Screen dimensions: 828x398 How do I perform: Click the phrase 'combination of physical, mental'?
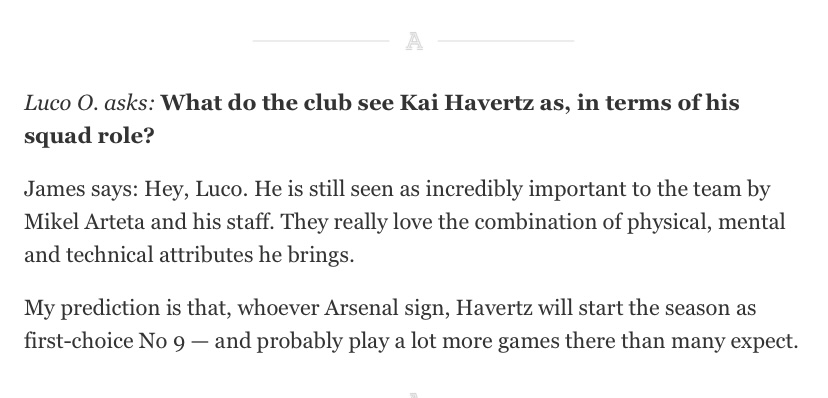pyautogui.click(x=630, y=222)
